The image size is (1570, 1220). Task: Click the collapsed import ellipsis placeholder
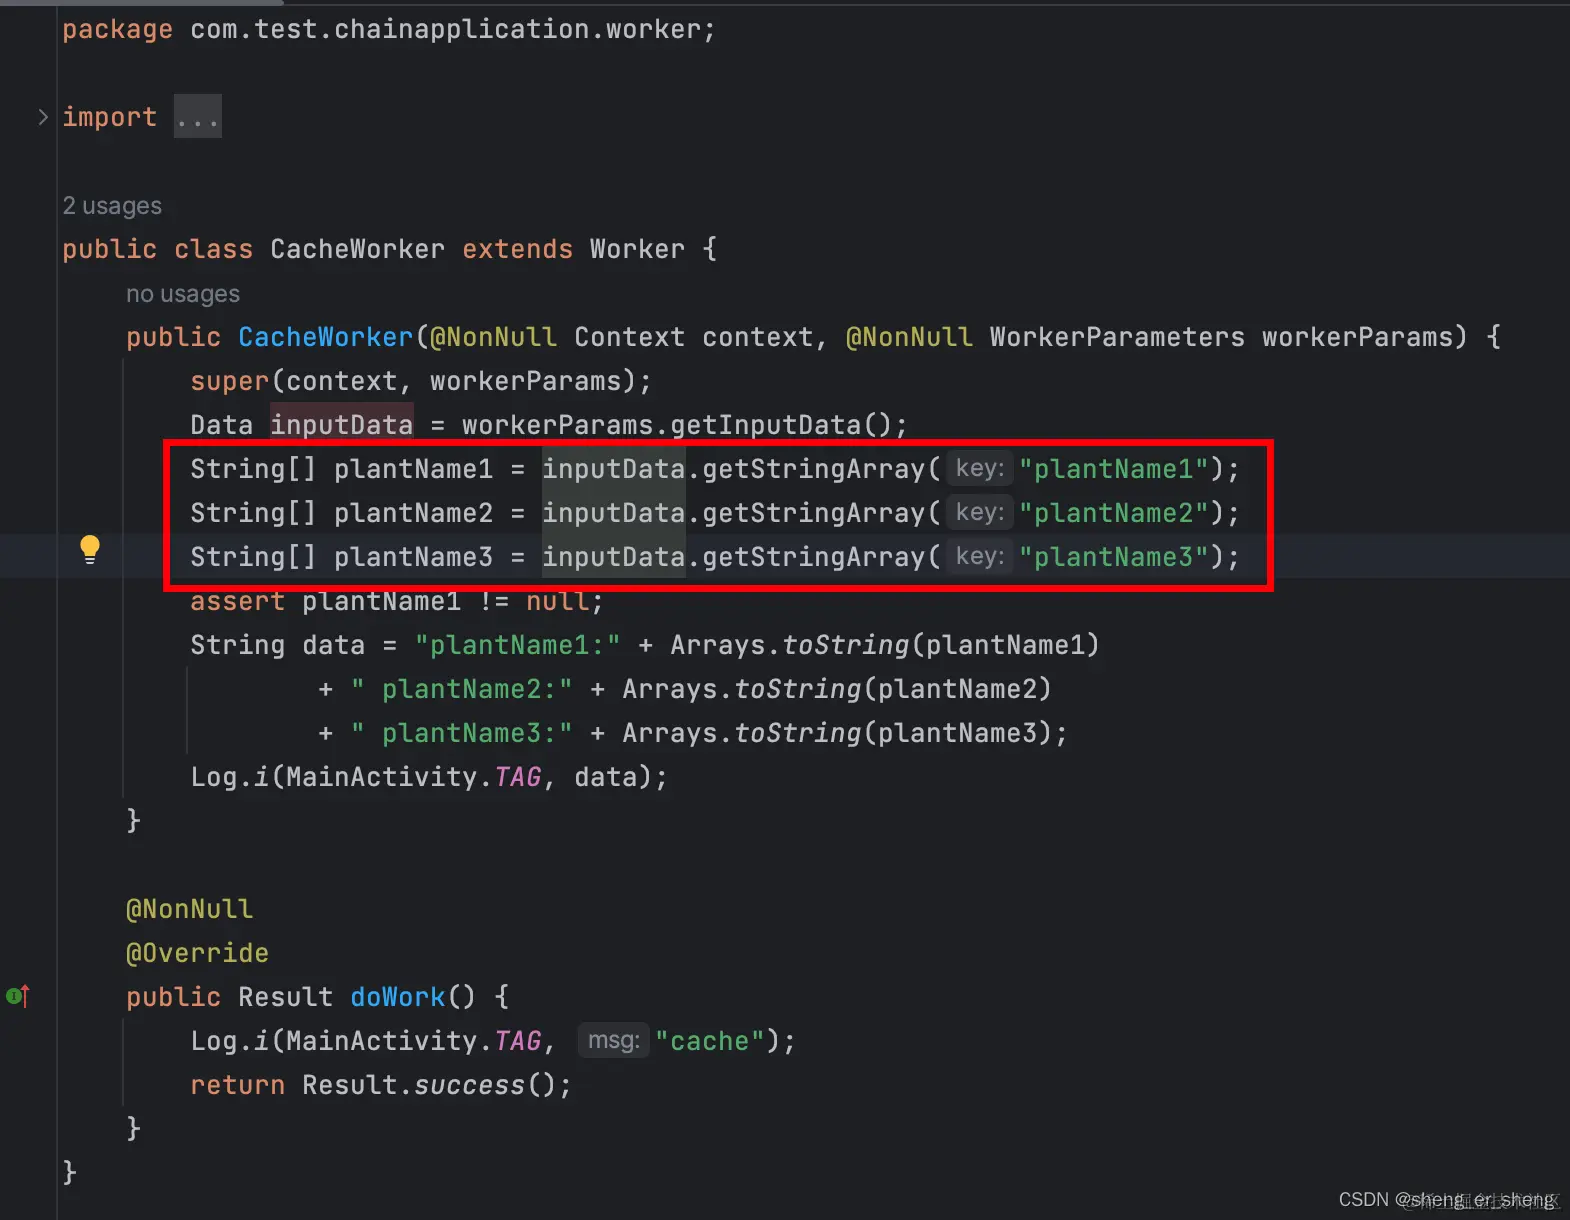point(198,117)
